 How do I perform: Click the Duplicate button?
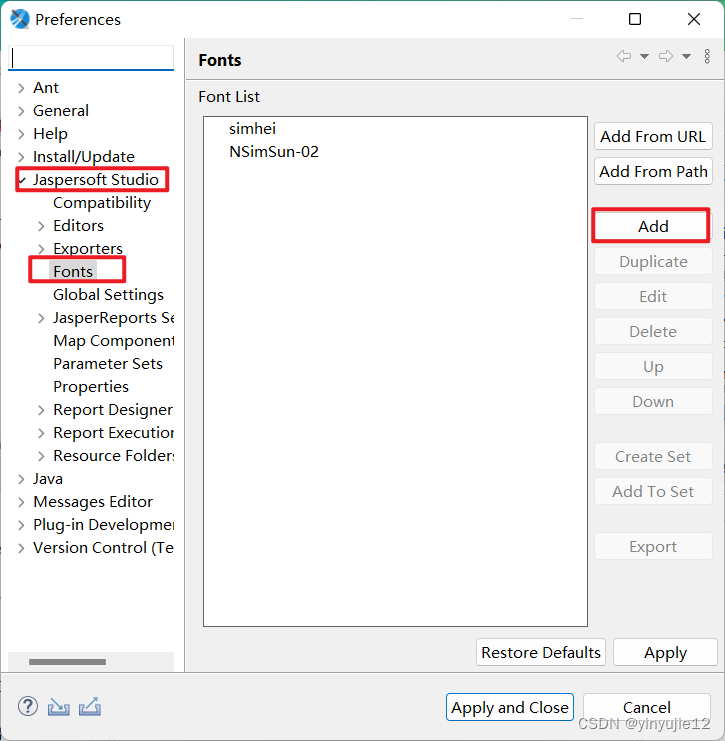pyautogui.click(x=653, y=261)
